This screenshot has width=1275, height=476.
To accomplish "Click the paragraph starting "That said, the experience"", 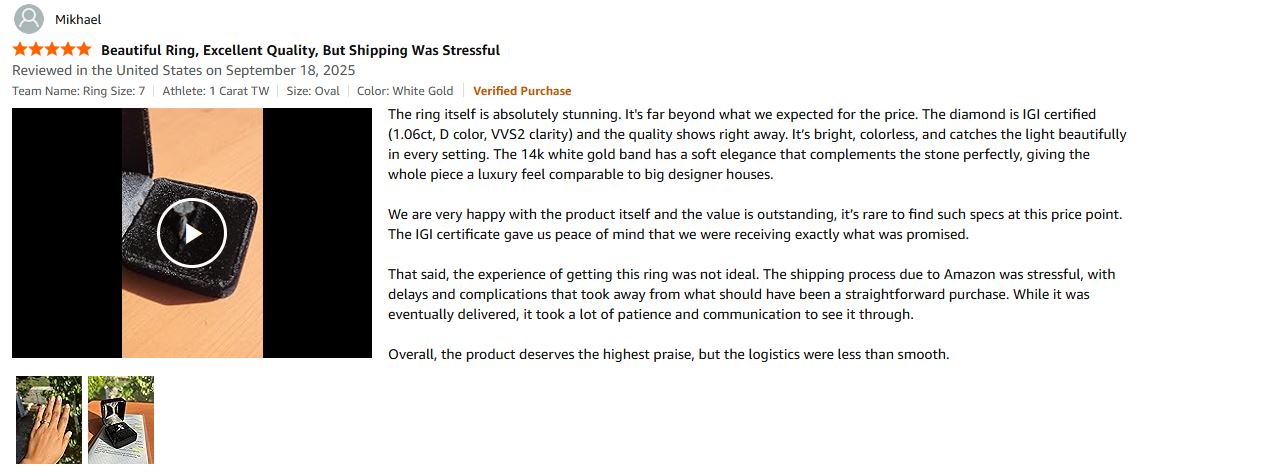I will point(752,294).
